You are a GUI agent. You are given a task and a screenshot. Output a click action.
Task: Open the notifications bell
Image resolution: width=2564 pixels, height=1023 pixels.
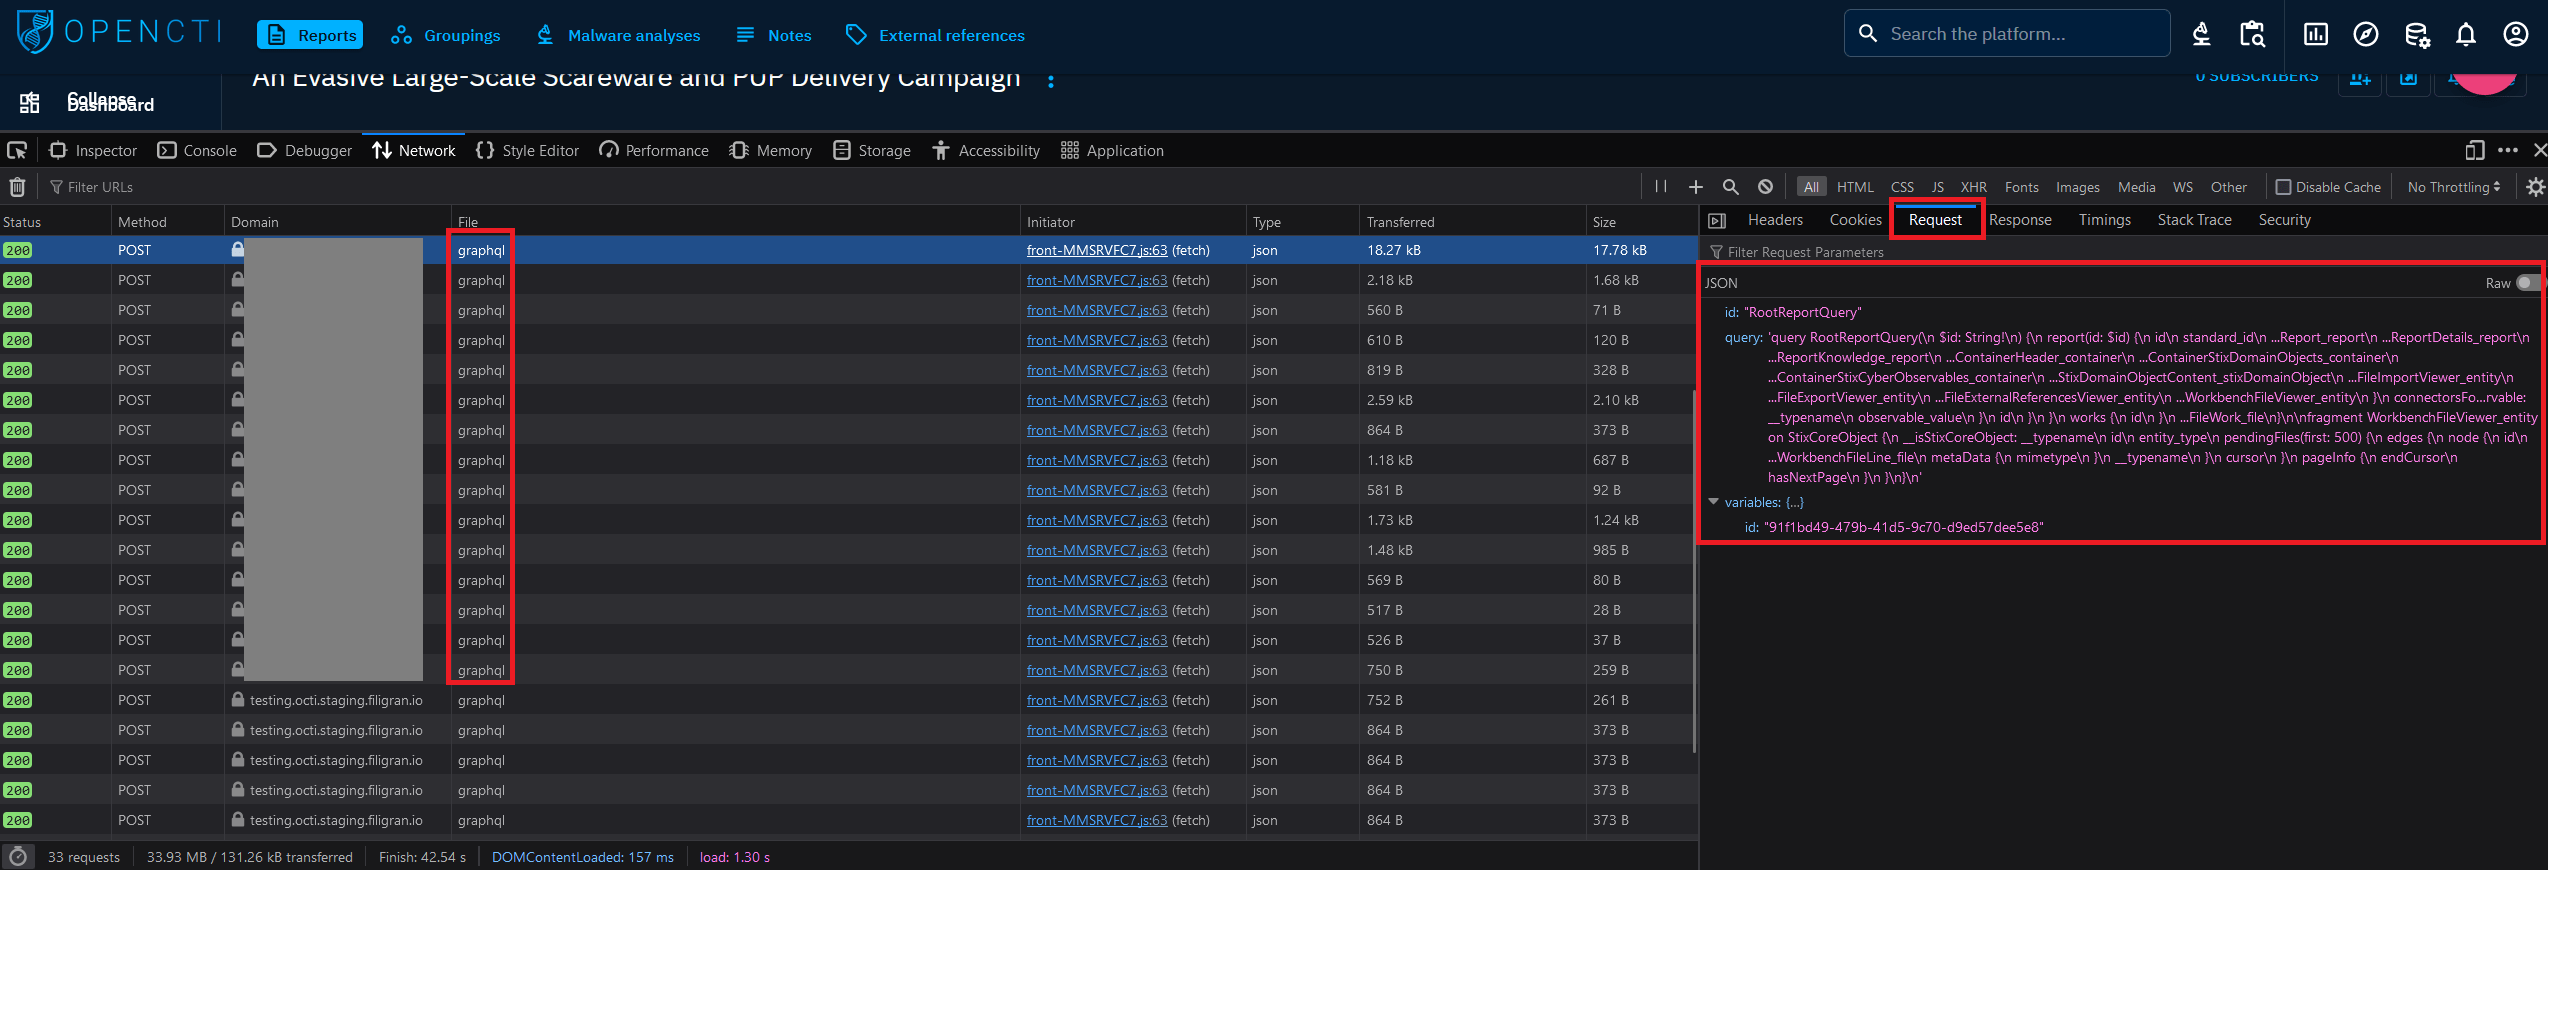click(2466, 35)
